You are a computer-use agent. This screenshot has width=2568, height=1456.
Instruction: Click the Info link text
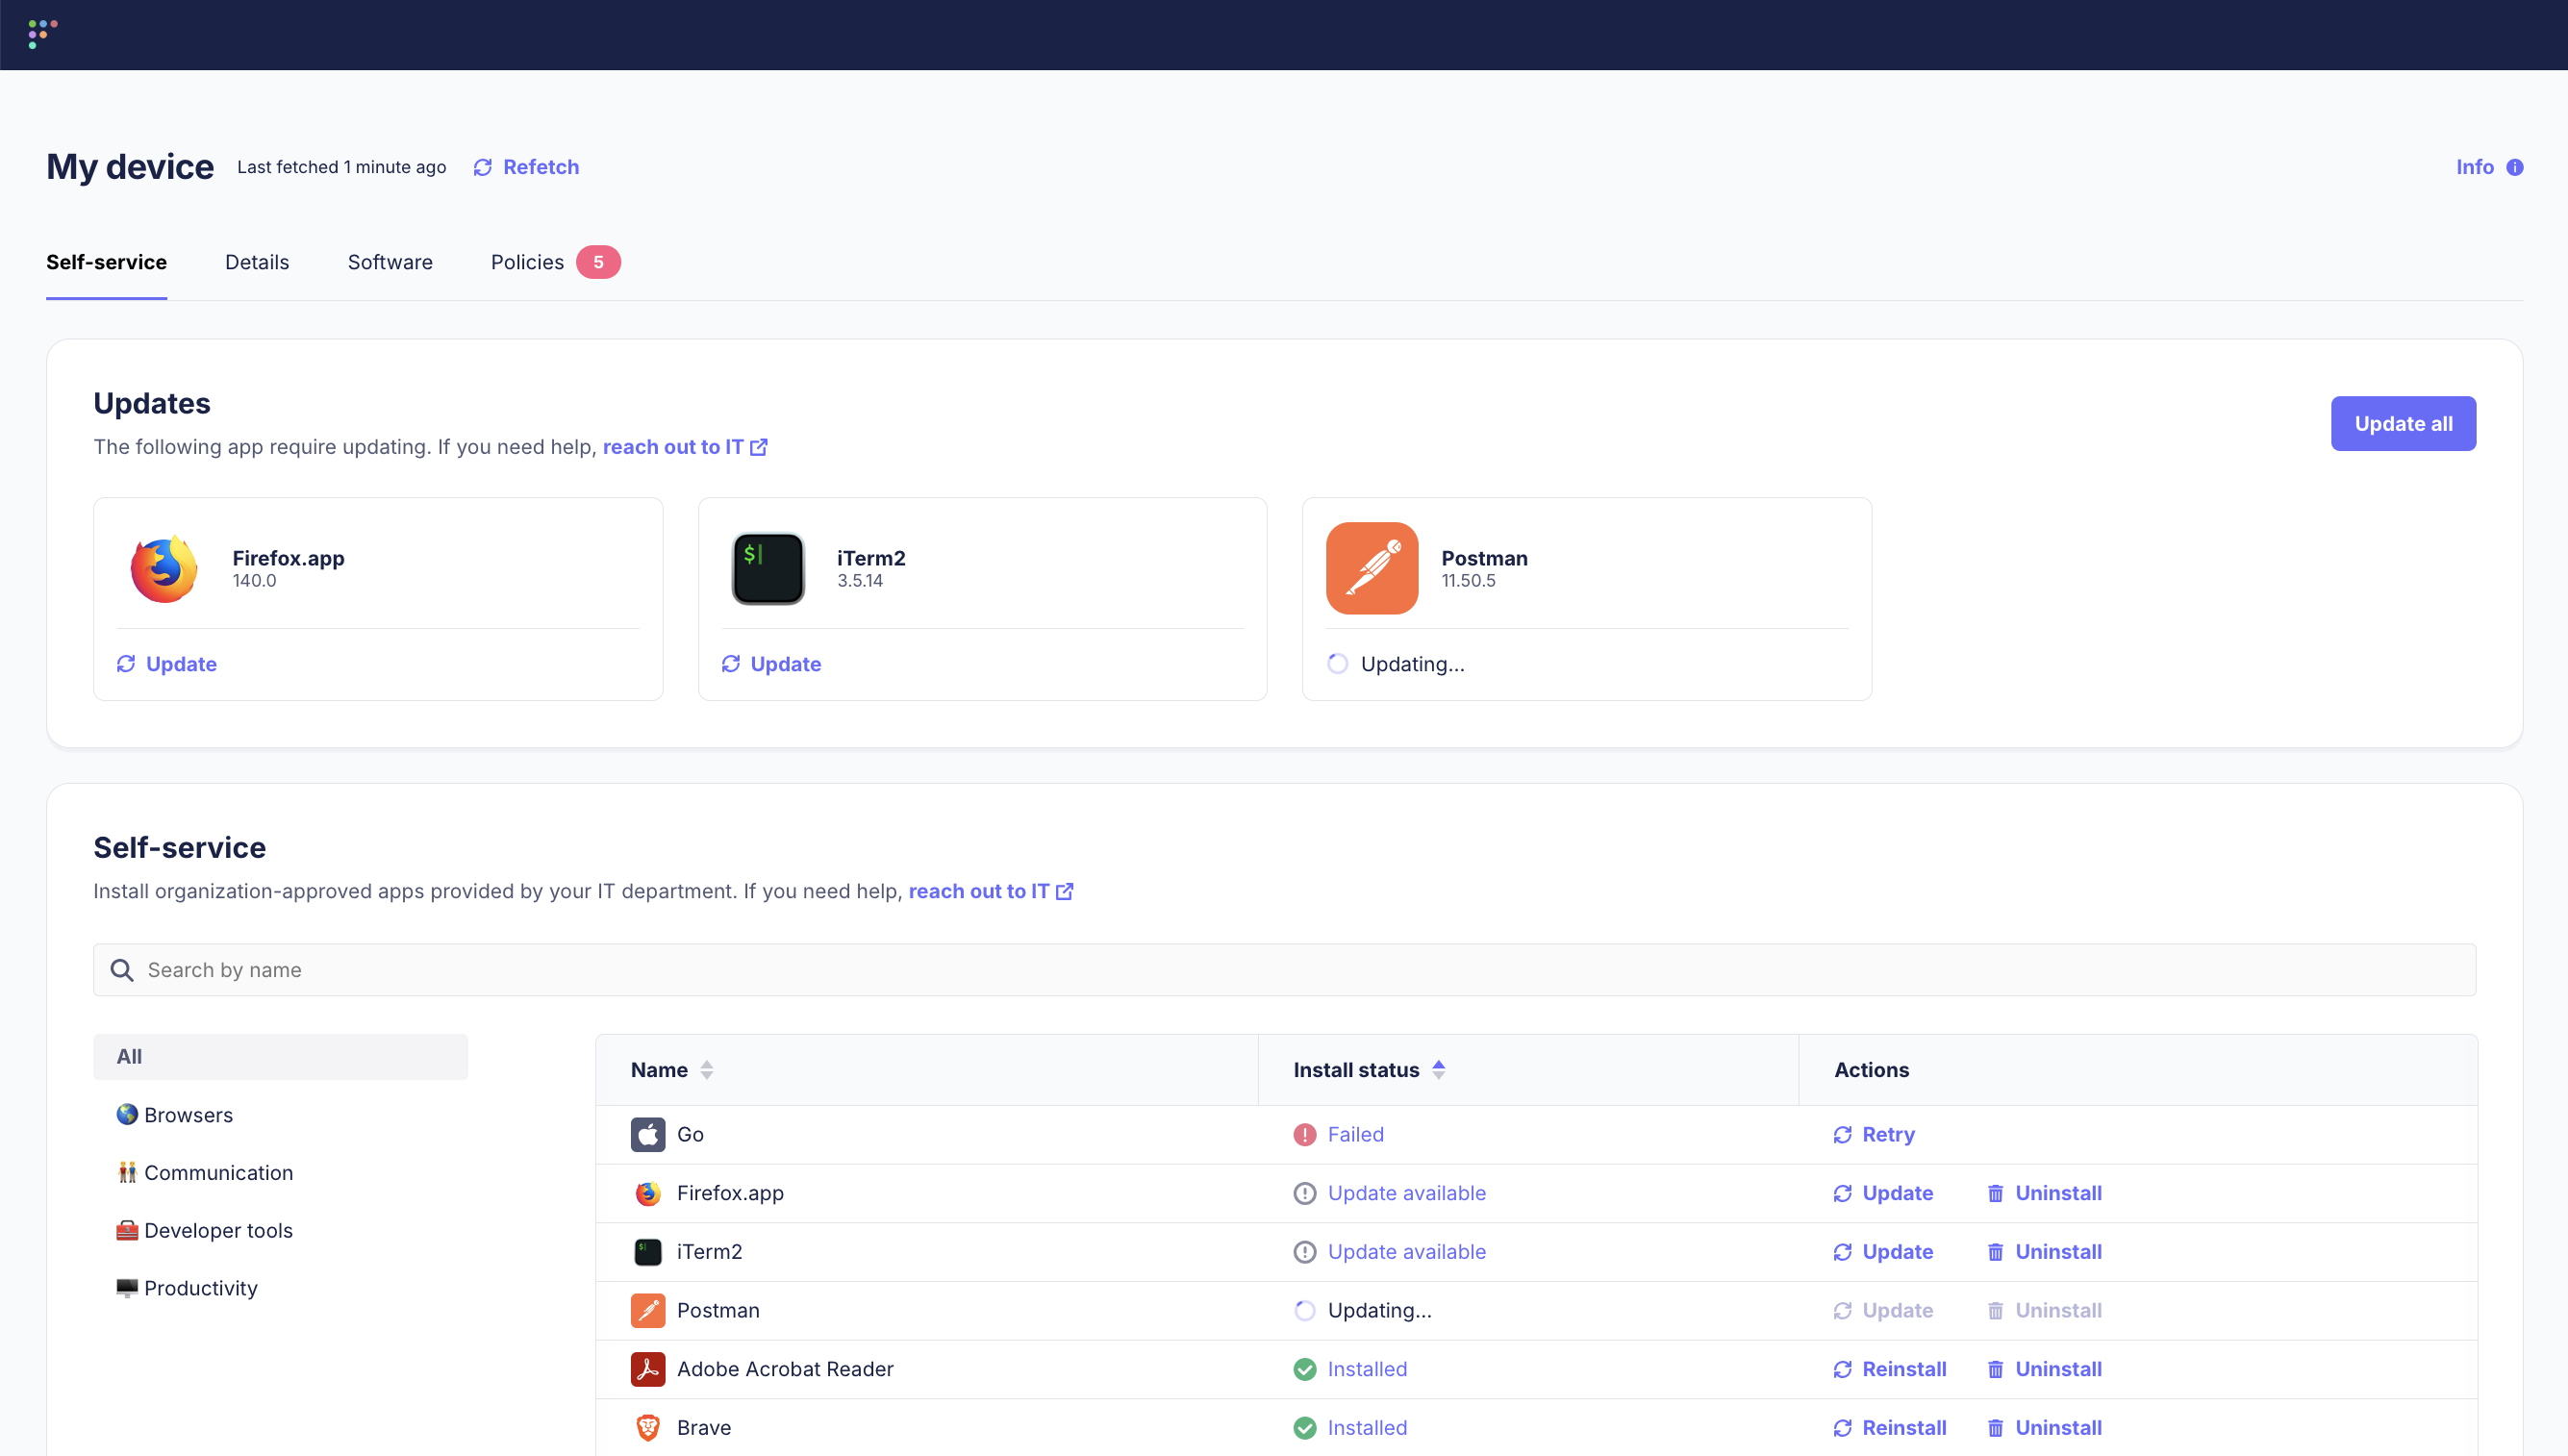coord(2475,167)
